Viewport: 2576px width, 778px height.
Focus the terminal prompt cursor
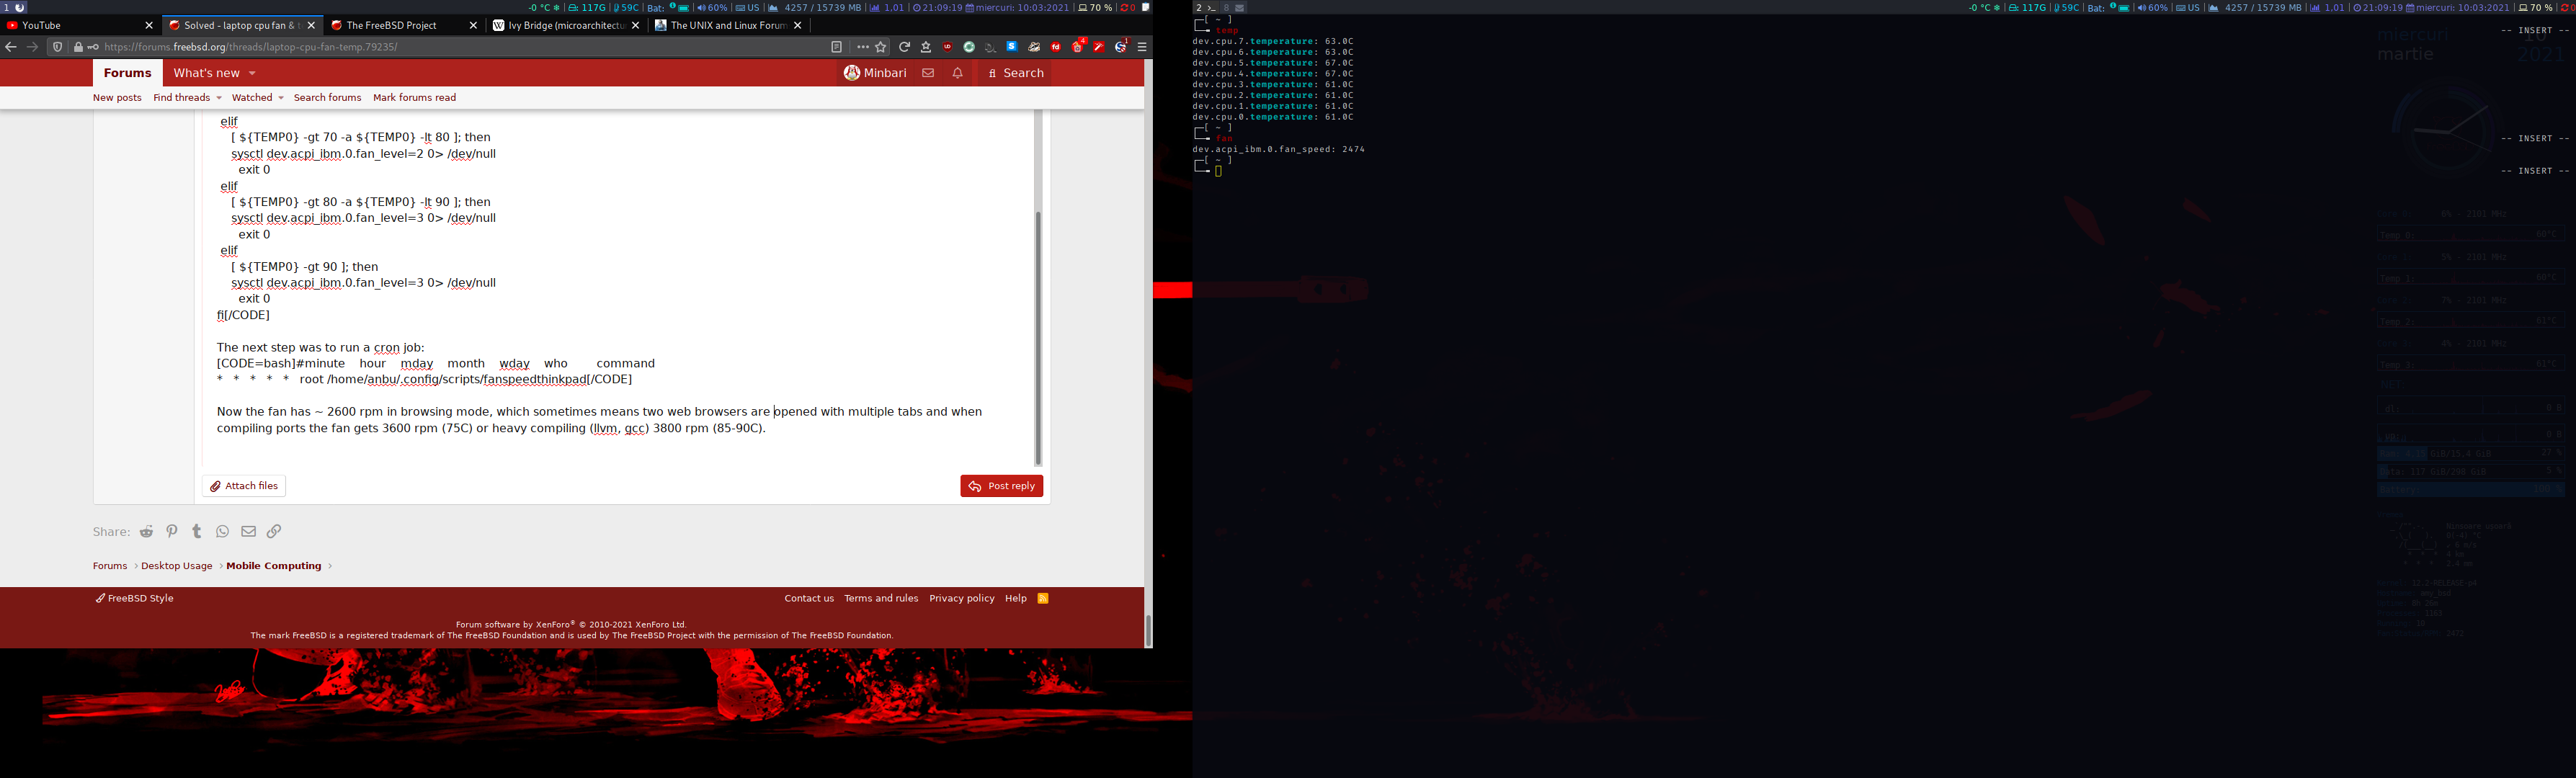(1218, 172)
